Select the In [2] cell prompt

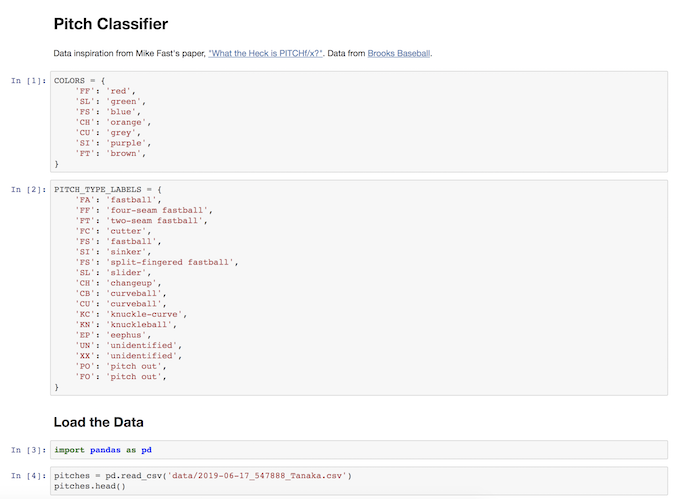click(x=29, y=189)
